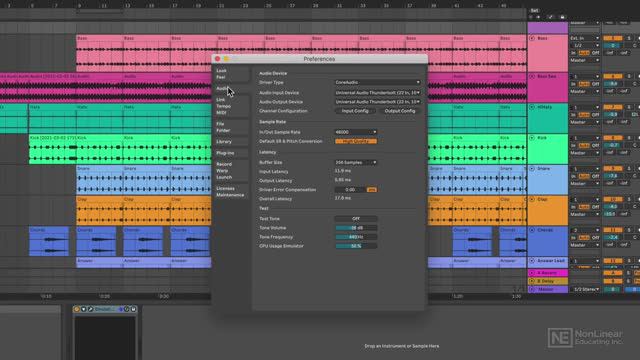Viewport: 640px width, 360px height.
Task: Click the Tone Frequency slider
Action: pos(356,237)
